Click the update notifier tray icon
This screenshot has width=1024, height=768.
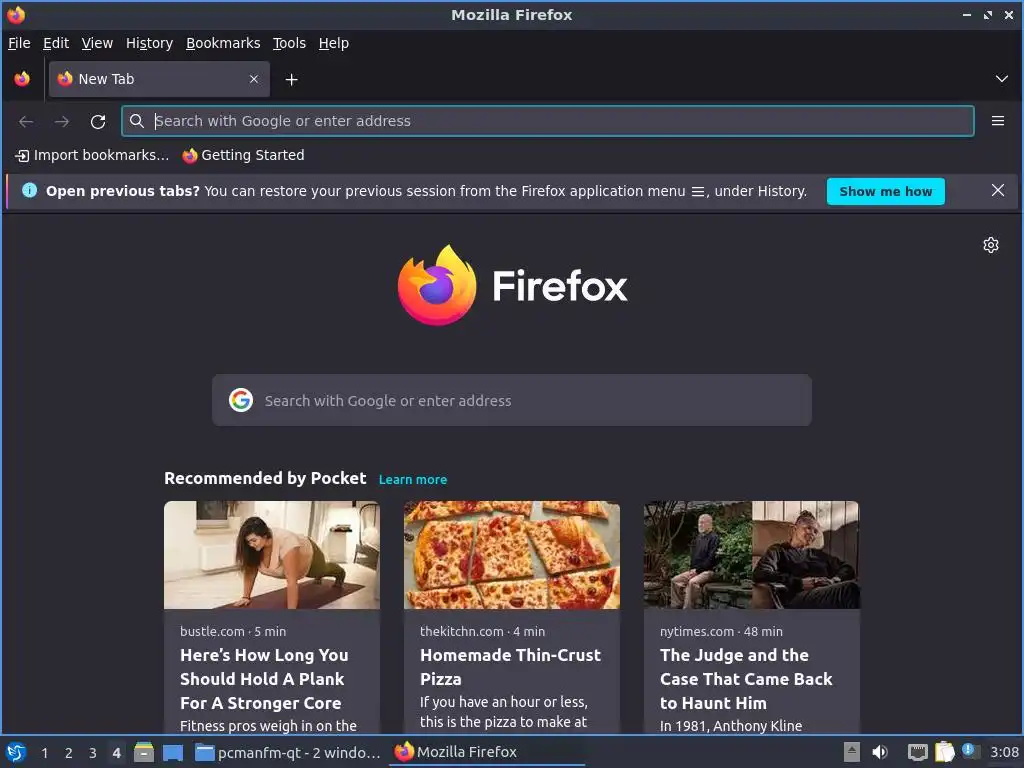click(x=970, y=751)
